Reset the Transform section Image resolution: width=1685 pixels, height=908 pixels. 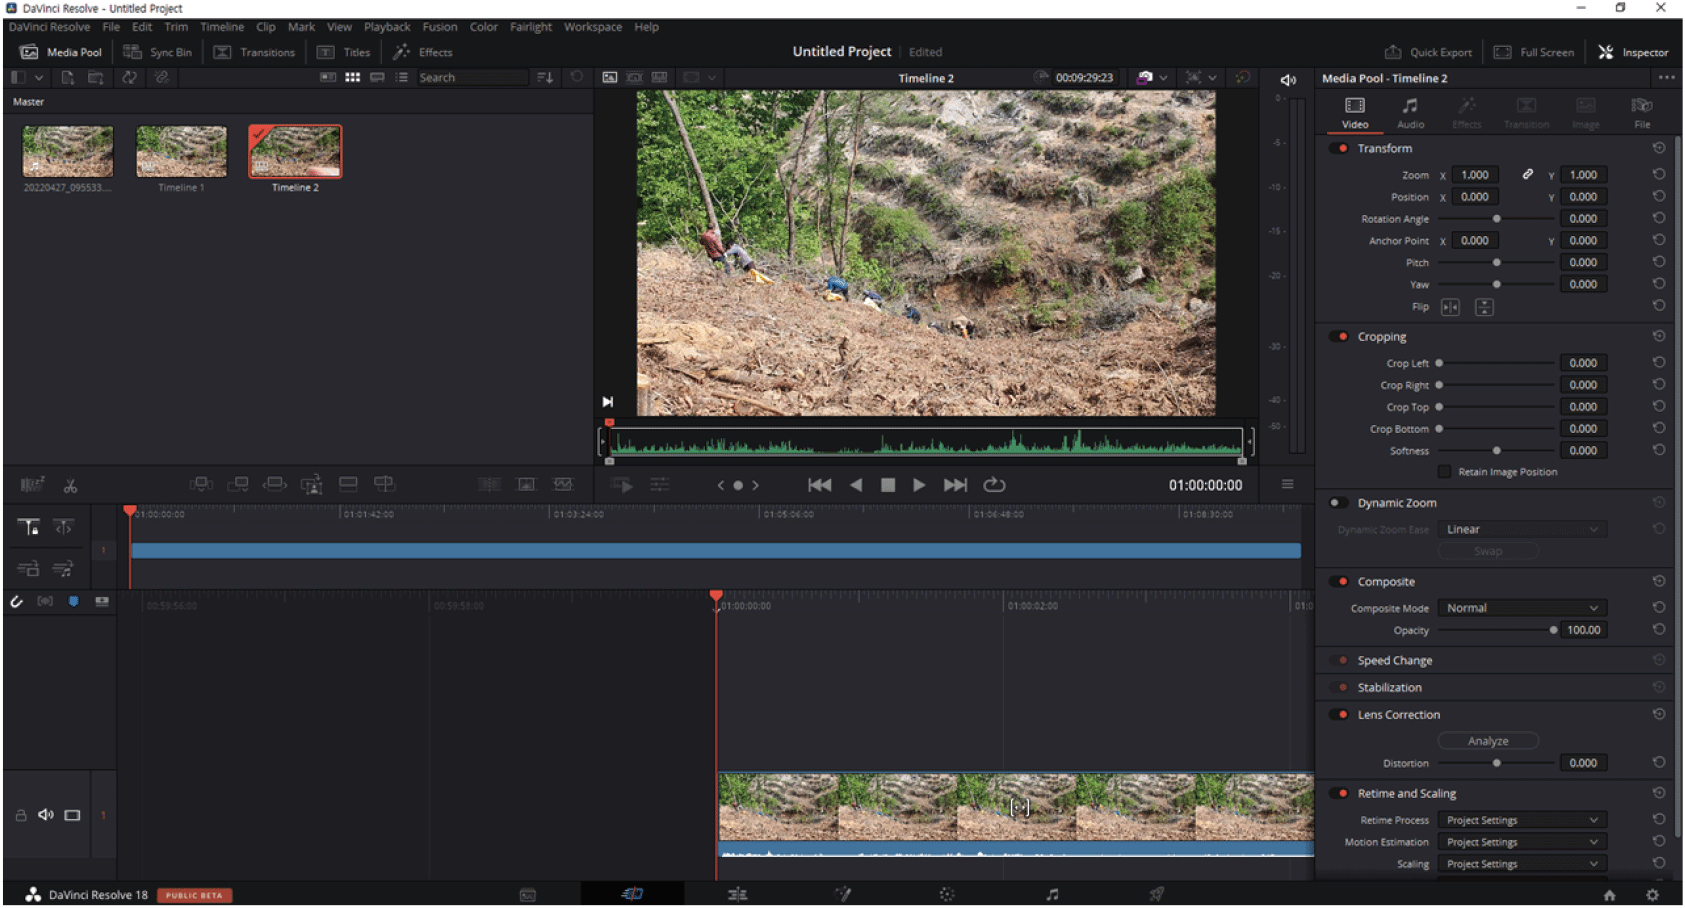coord(1659,148)
